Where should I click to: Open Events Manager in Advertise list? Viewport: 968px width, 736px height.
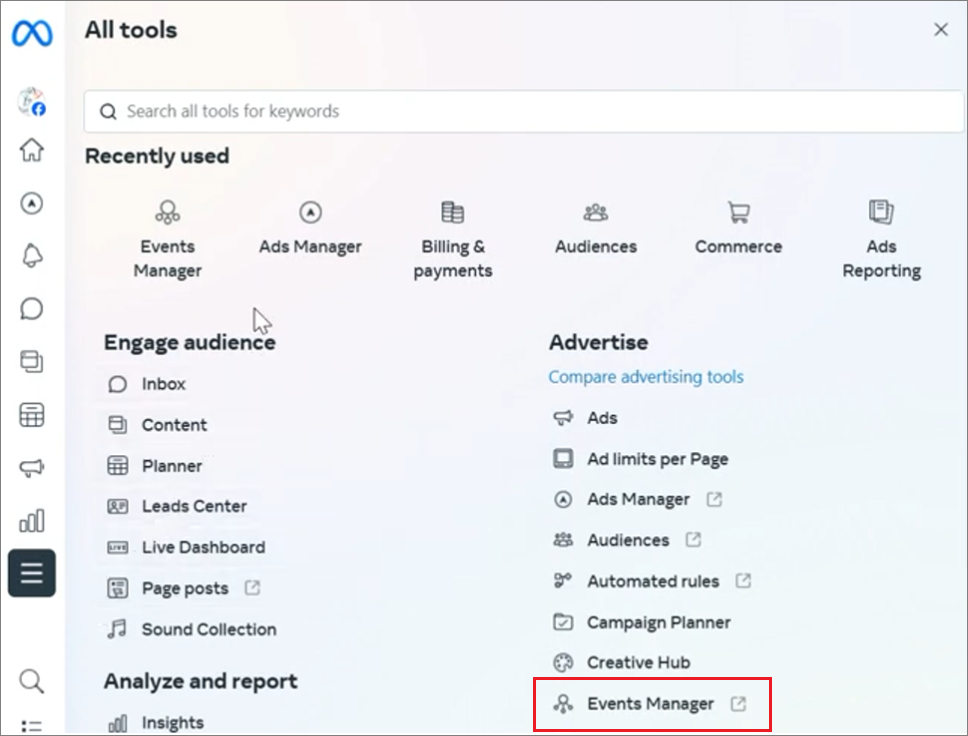[650, 704]
